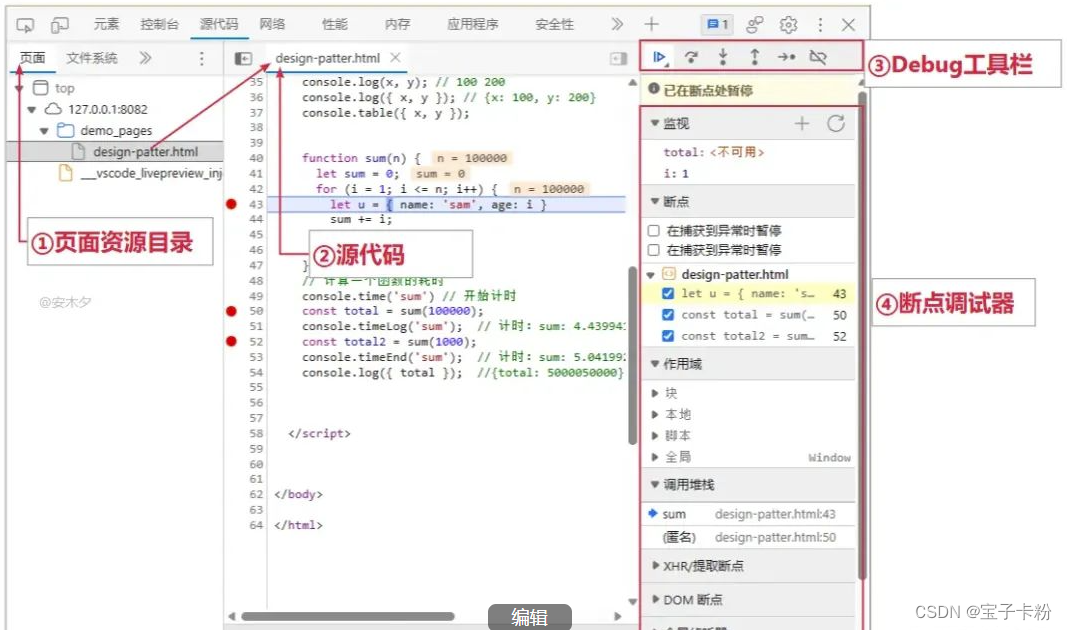Remove the breakpoint dot on line 43
The width and height of the screenshot is (1067, 630).
(x=231, y=204)
